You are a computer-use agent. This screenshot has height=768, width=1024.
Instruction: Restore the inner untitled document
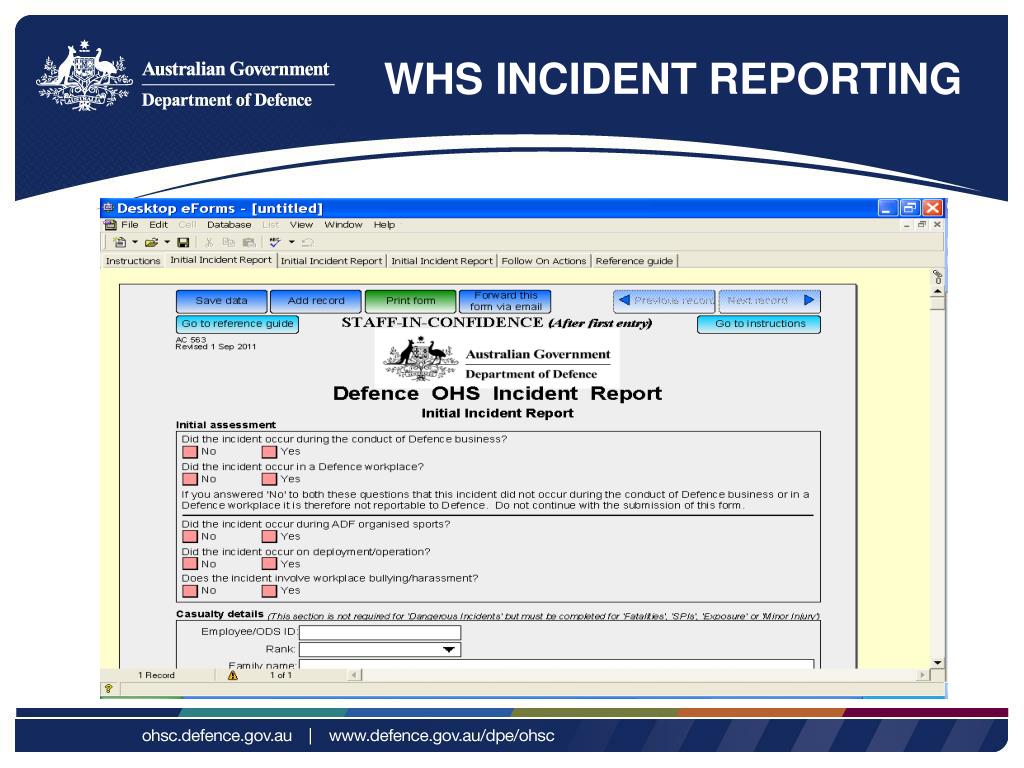[922, 225]
